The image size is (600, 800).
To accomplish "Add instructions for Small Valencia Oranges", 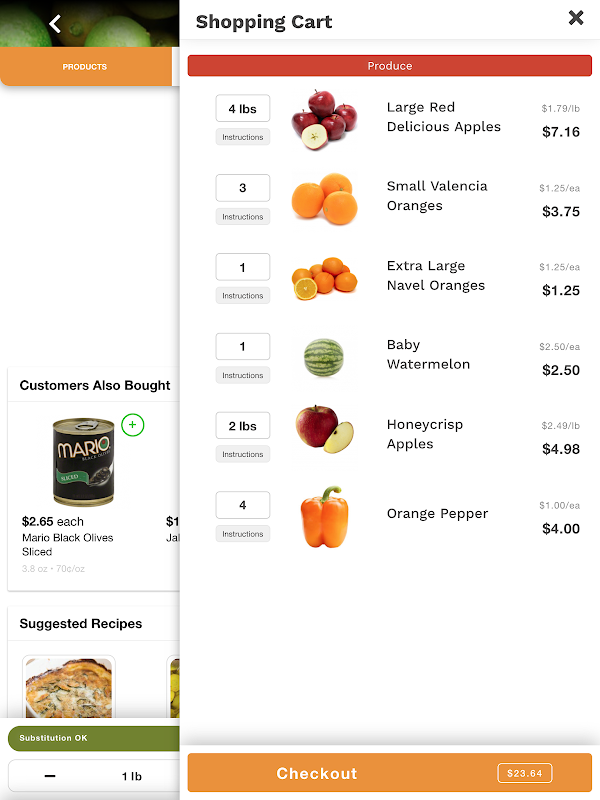I will click(x=243, y=217).
